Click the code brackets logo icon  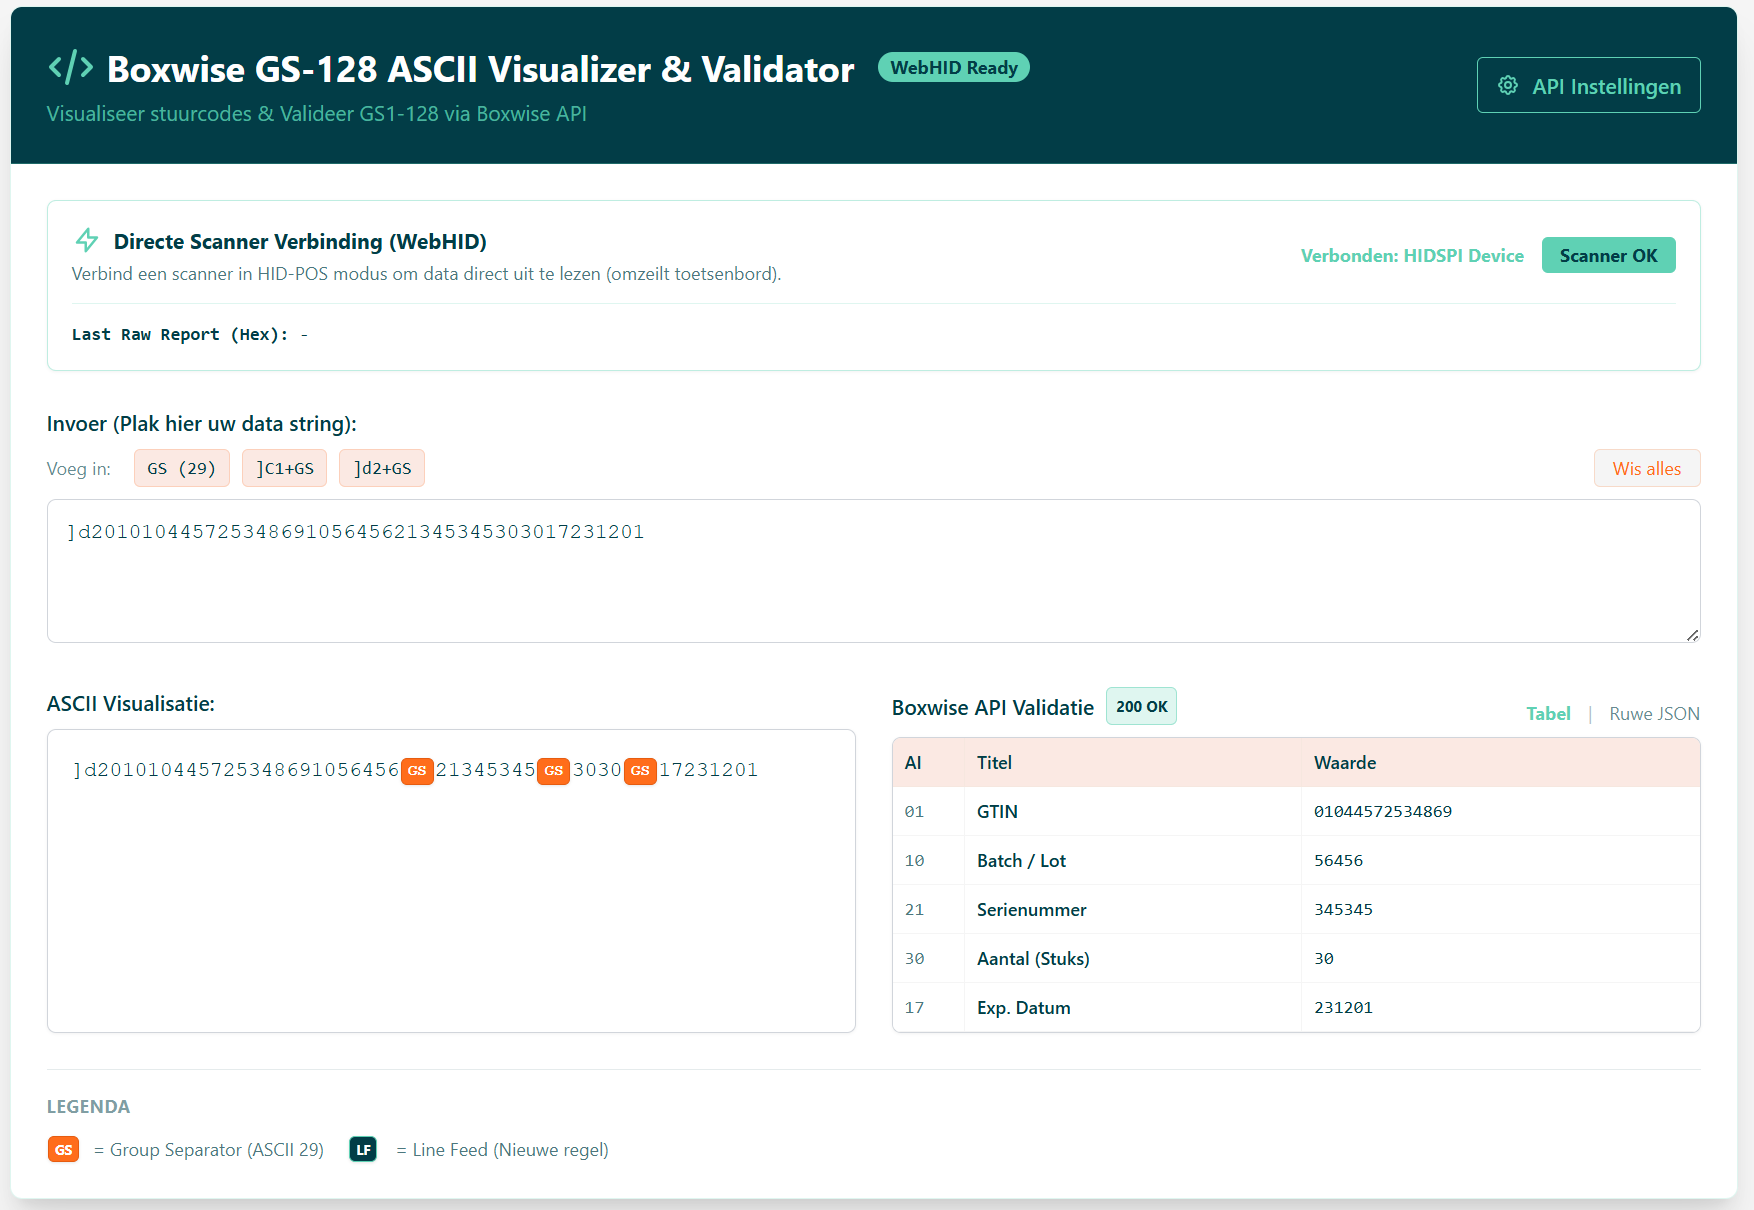coord(71,68)
